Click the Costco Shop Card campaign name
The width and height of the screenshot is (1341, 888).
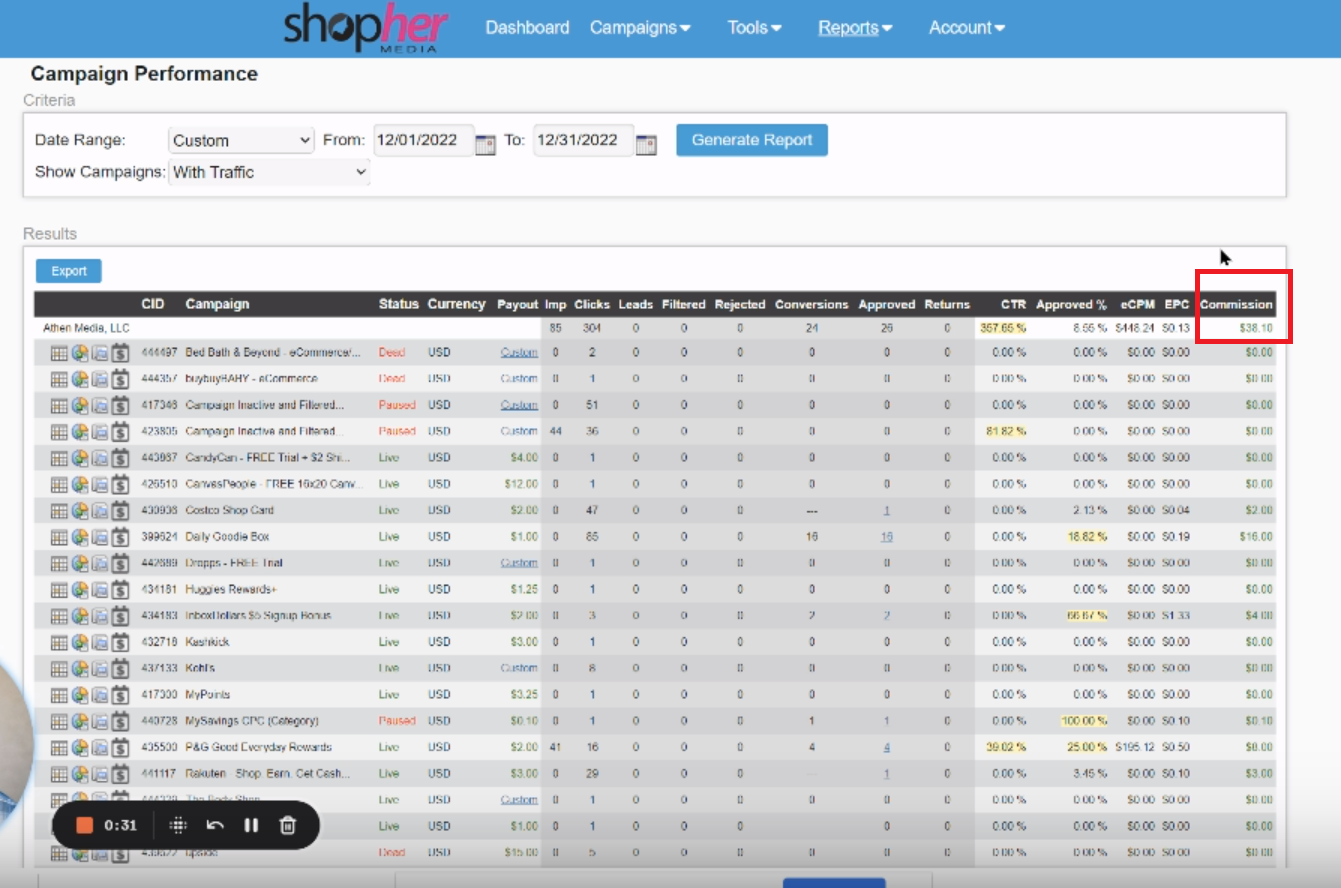[229, 510]
